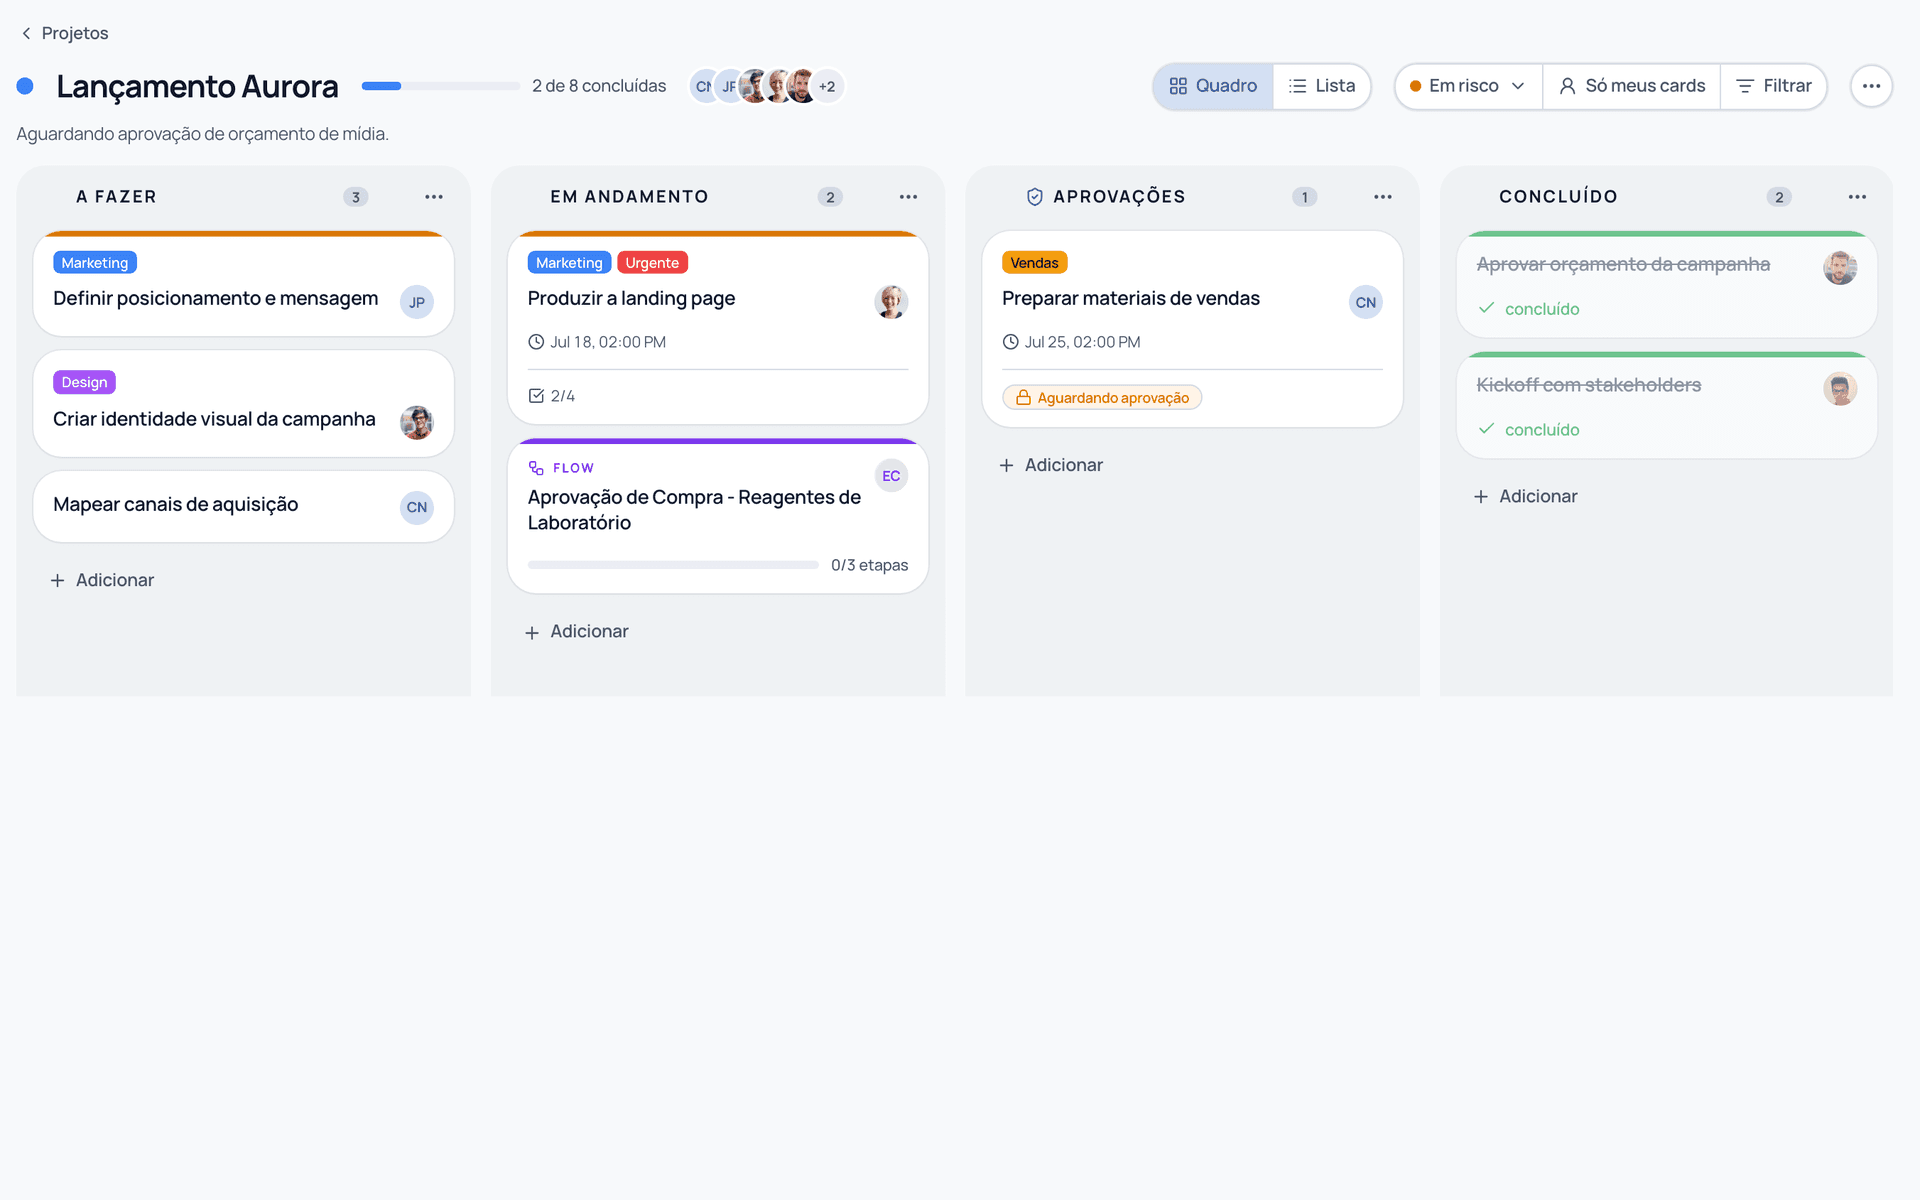Open A Fazer column options menu
The height and width of the screenshot is (1200, 1920).
[434, 197]
